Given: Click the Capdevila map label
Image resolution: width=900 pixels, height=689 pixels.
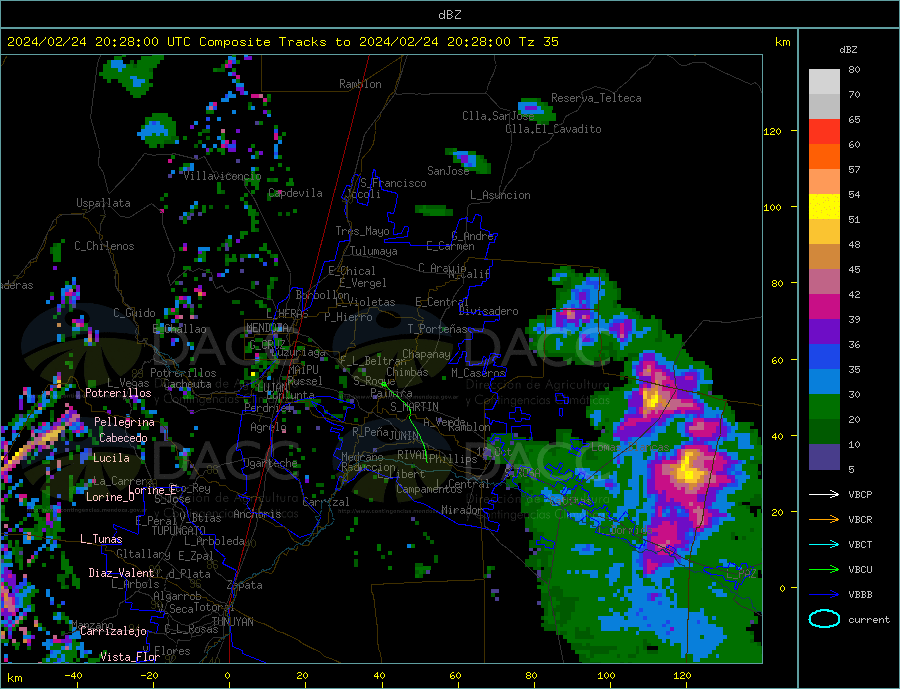Looking at the screenshot, I should pyautogui.click(x=295, y=193).
